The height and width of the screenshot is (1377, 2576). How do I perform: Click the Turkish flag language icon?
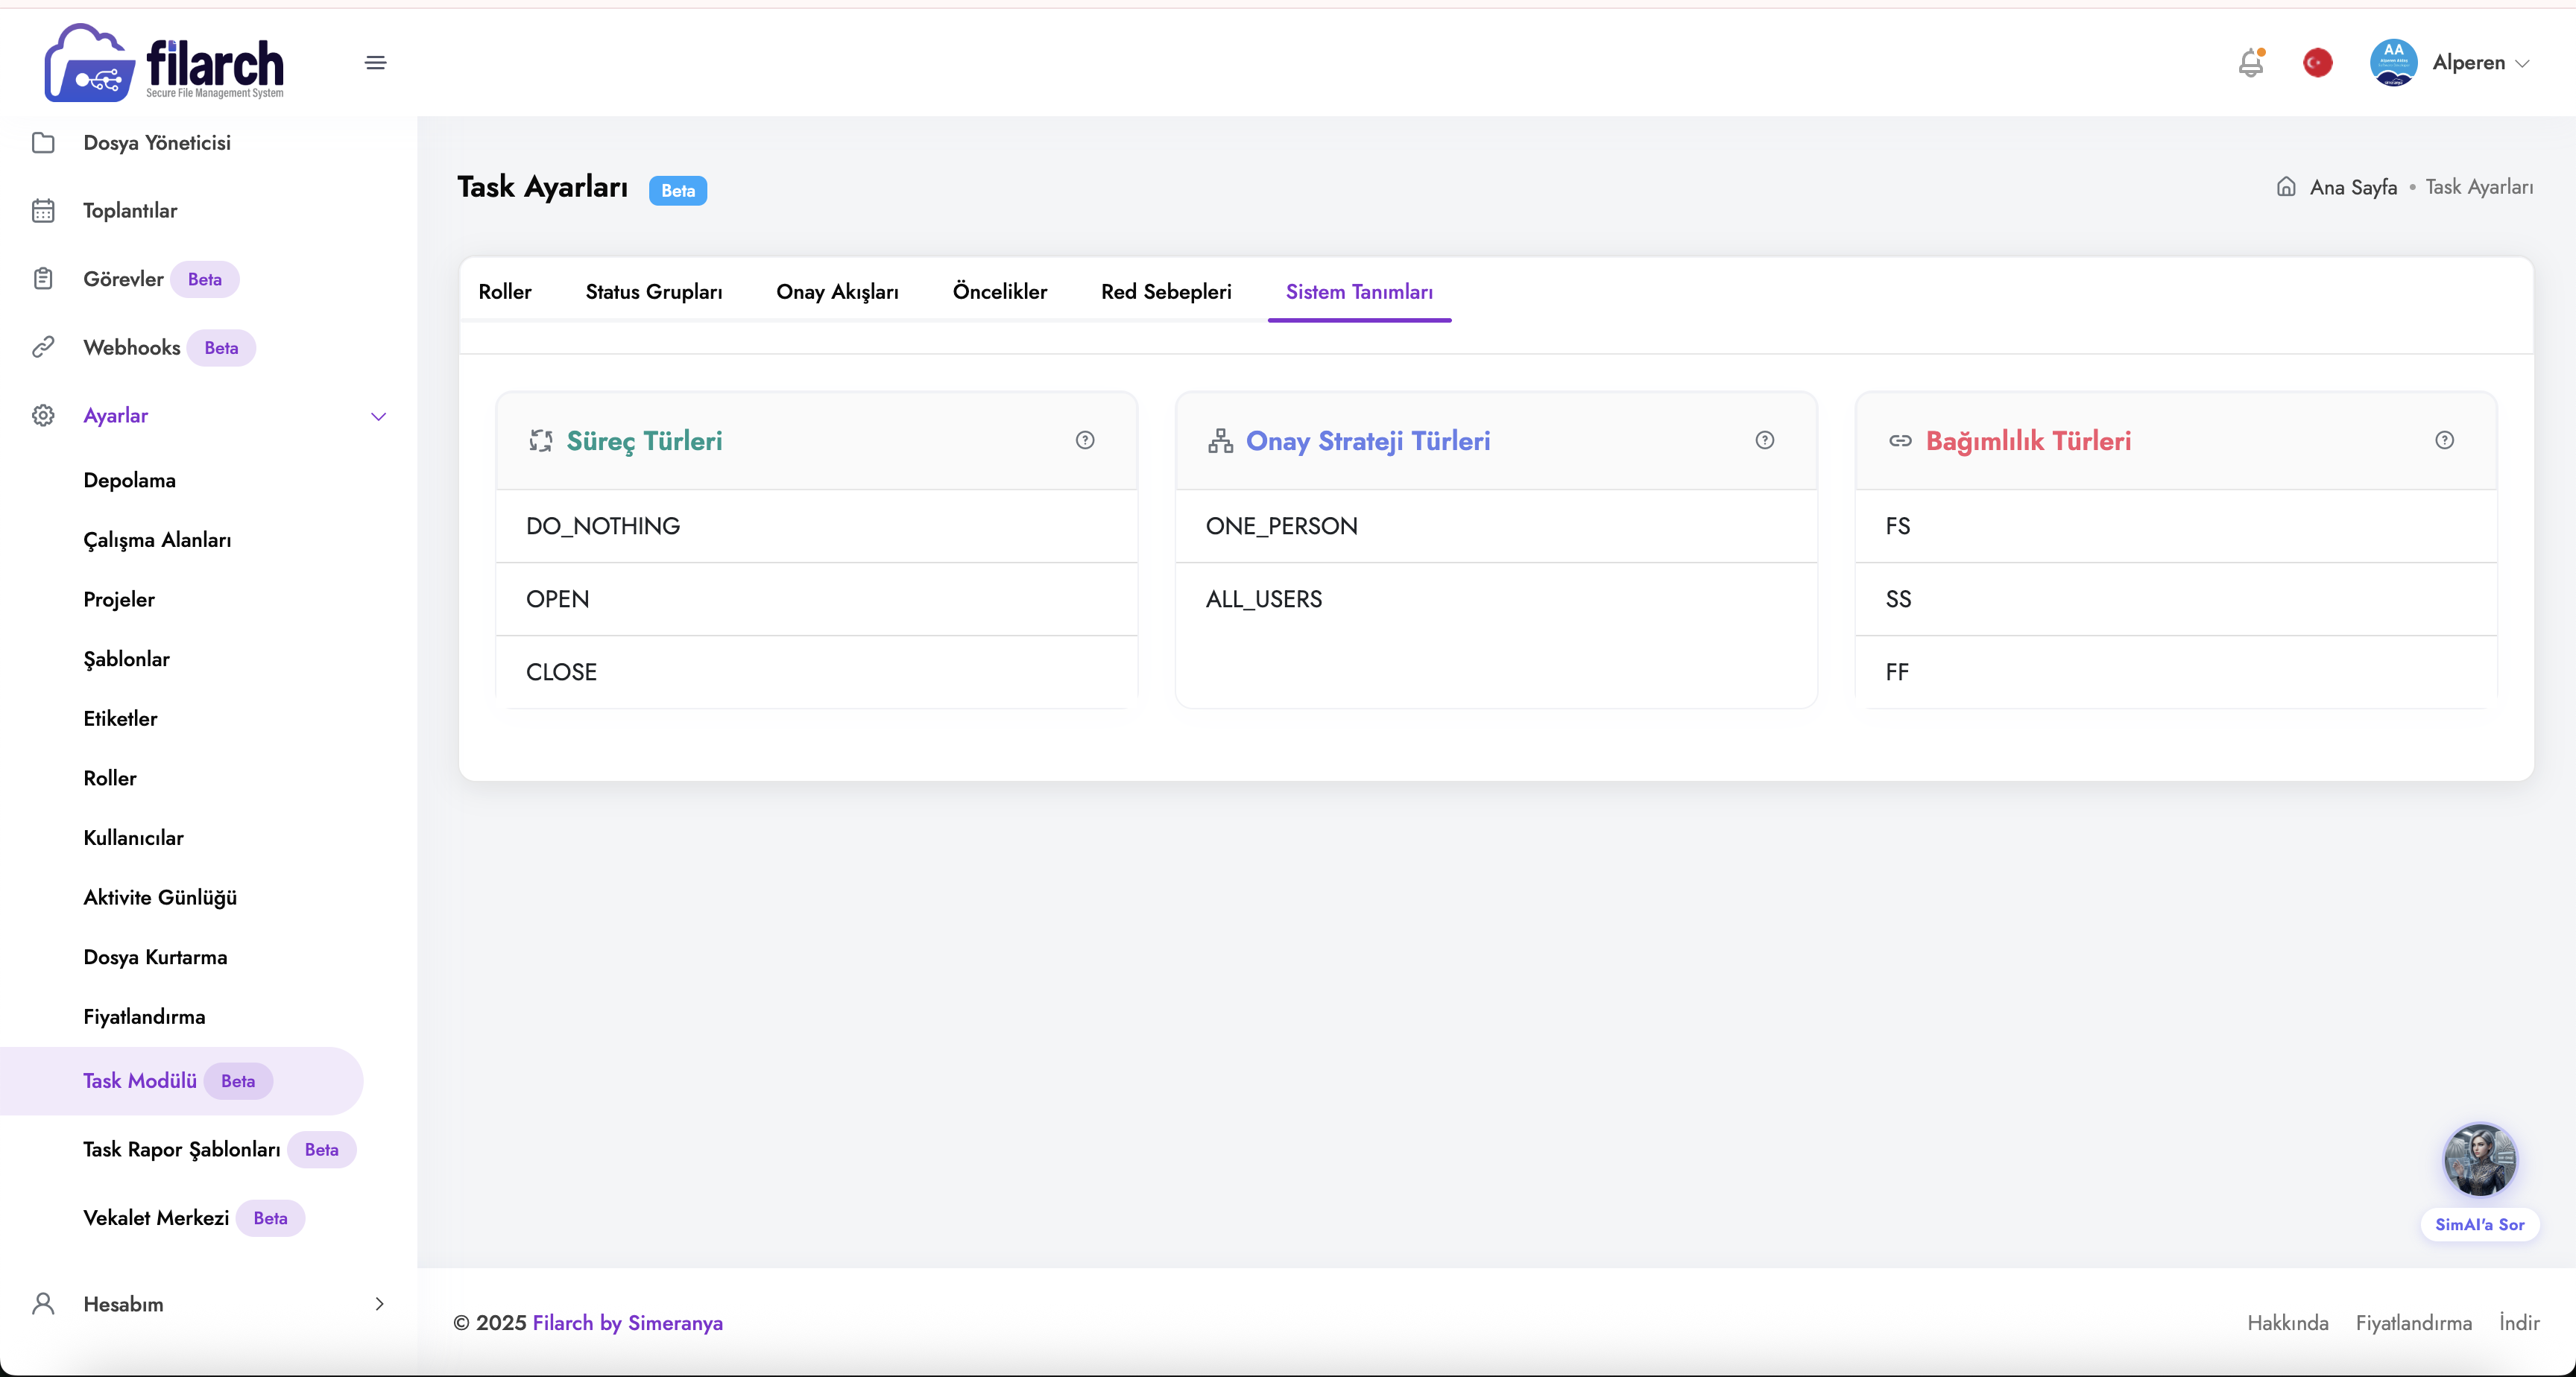(x=2317, y=63)
